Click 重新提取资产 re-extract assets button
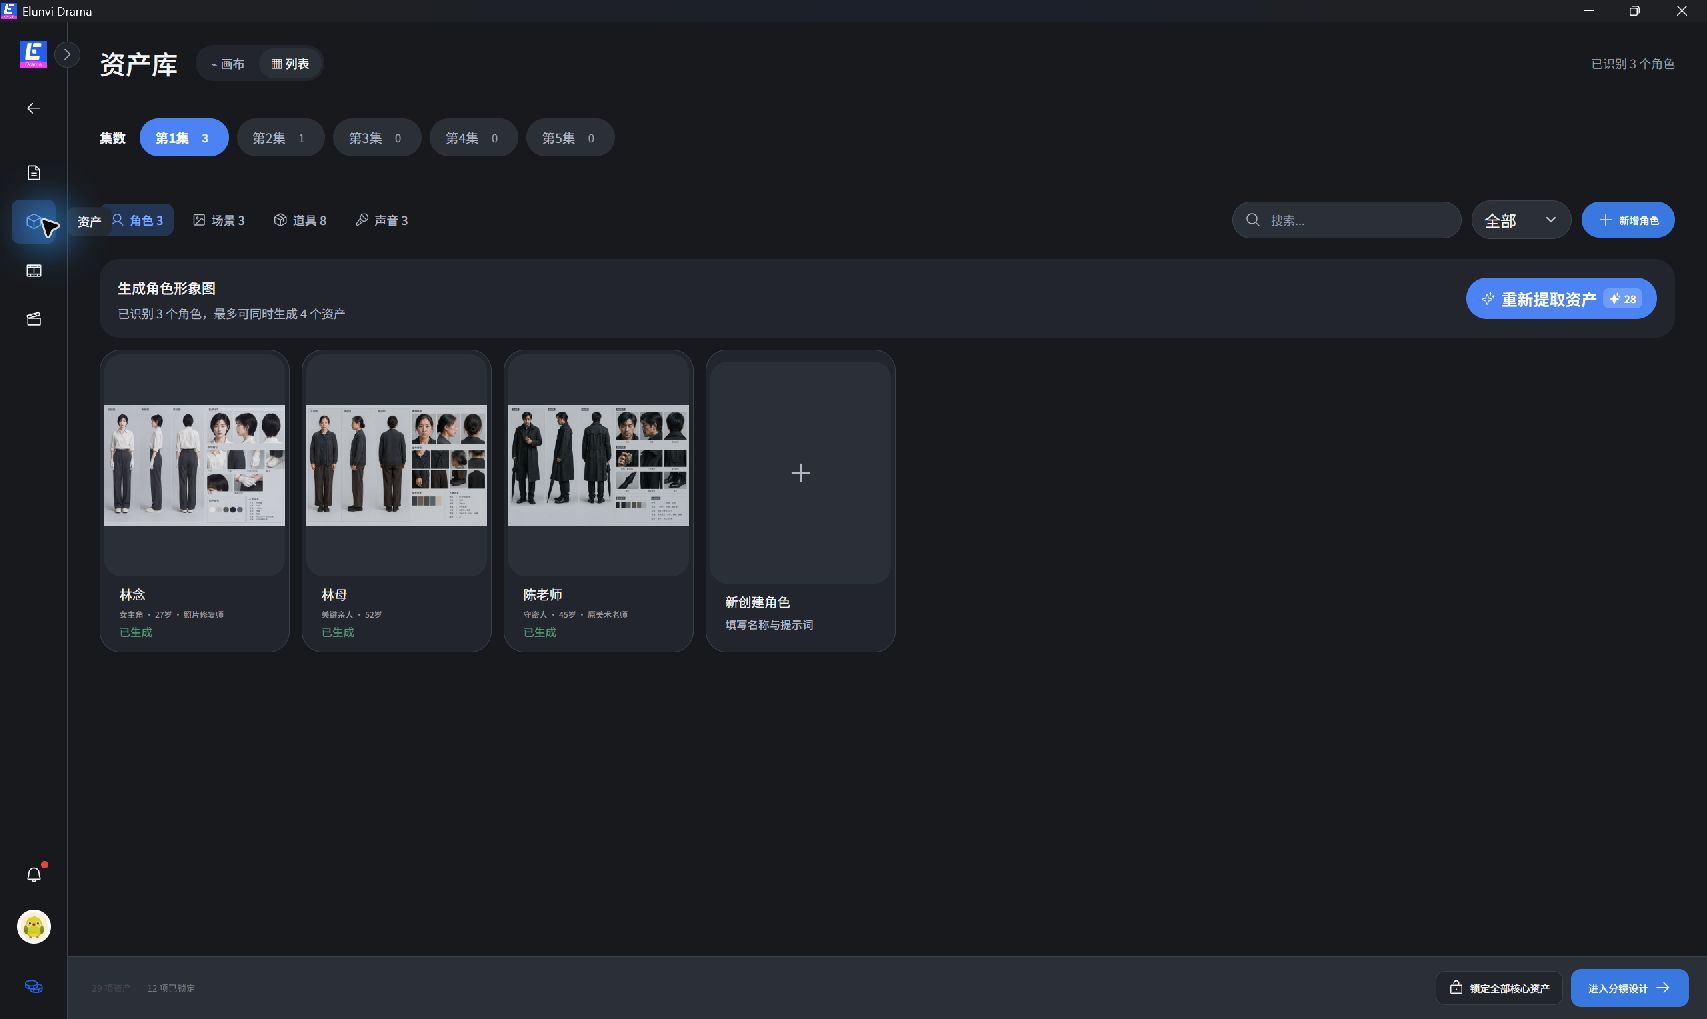 (1561, 299)
